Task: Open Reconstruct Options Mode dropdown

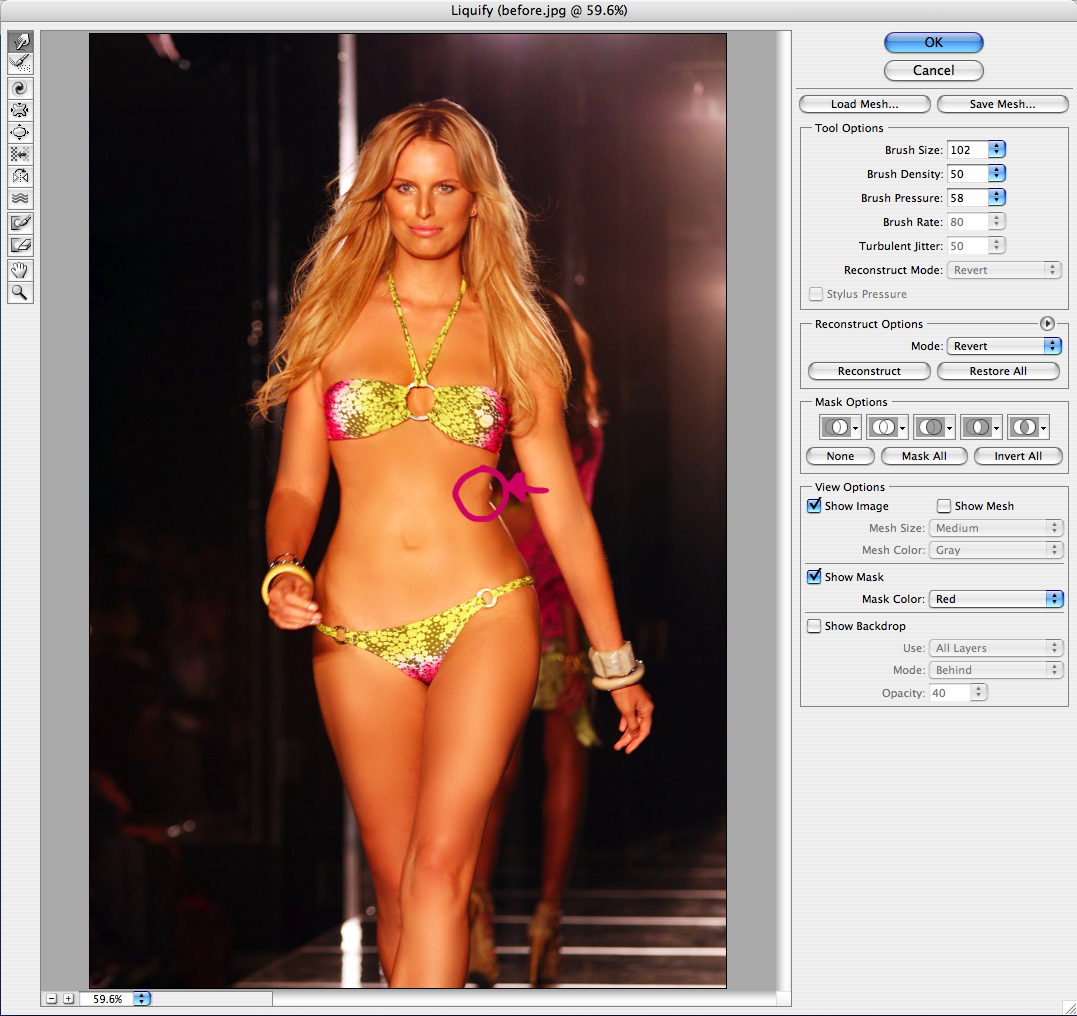Action: click(x=1004, y=346)
